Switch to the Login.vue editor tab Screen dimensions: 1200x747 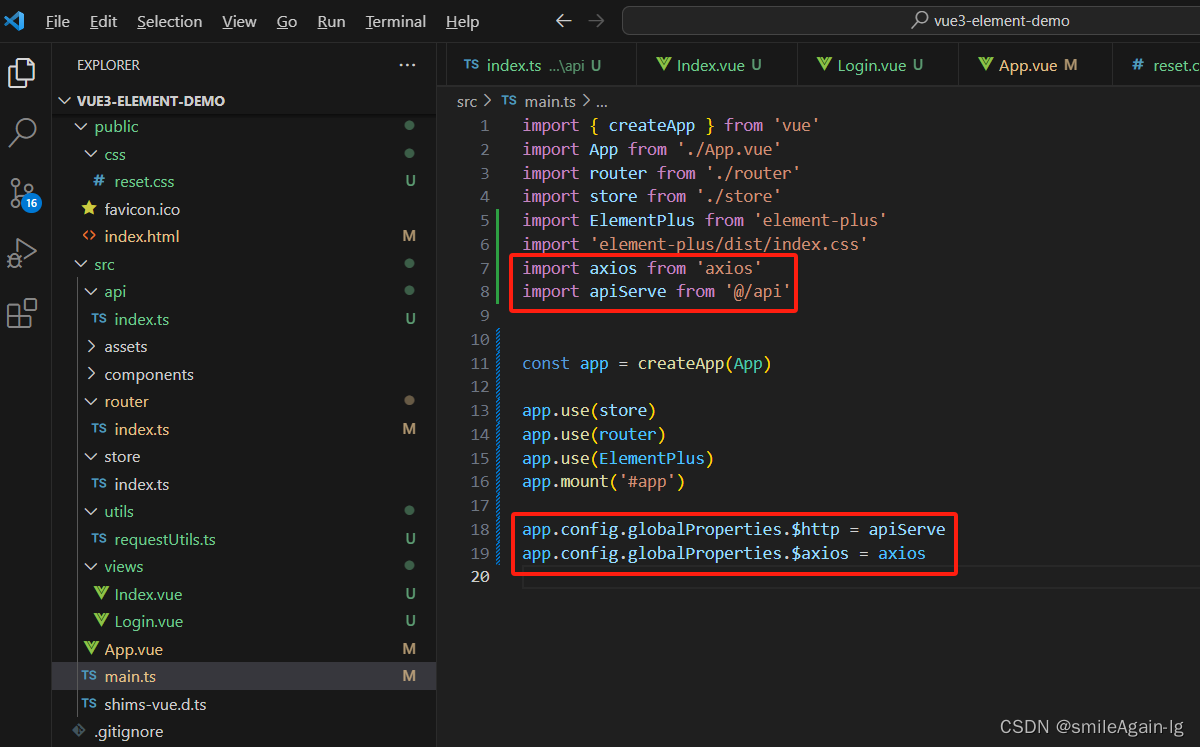pyautogui.click(x=871, y=65)
